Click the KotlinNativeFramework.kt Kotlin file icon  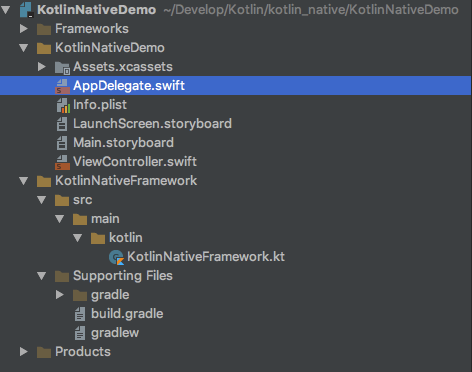point(117,257)
